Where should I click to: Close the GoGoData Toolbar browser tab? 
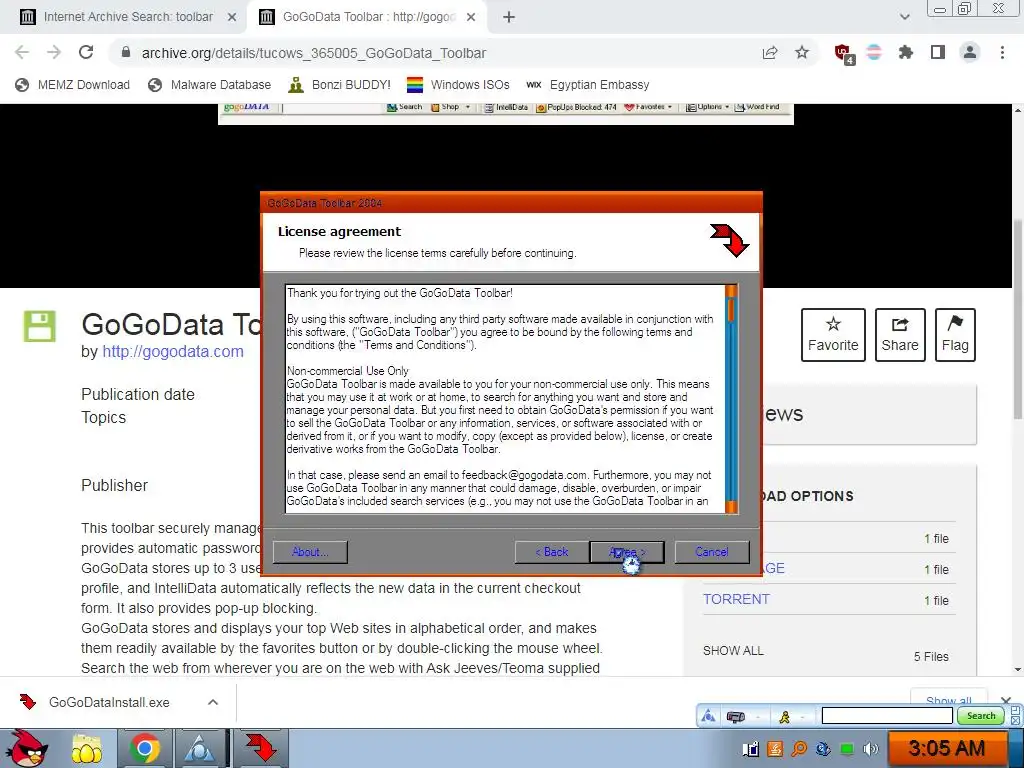click(x=471, y=18)
